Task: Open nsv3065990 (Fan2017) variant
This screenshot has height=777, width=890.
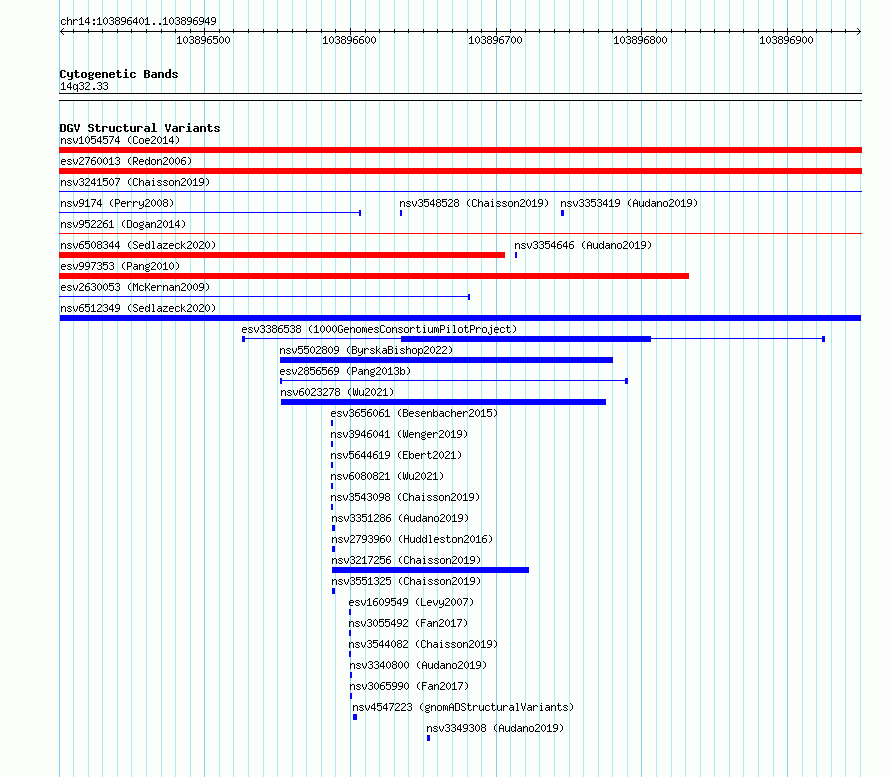Action: 409,686
